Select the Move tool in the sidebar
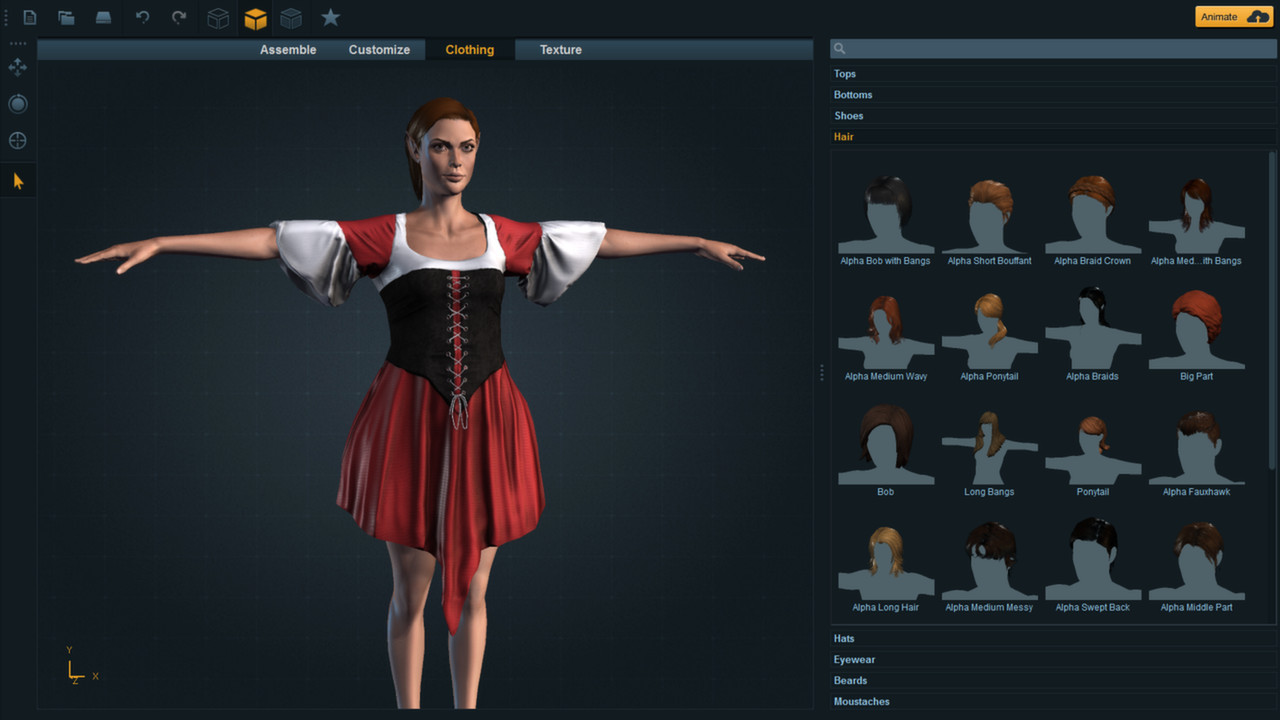 point(17,67)
